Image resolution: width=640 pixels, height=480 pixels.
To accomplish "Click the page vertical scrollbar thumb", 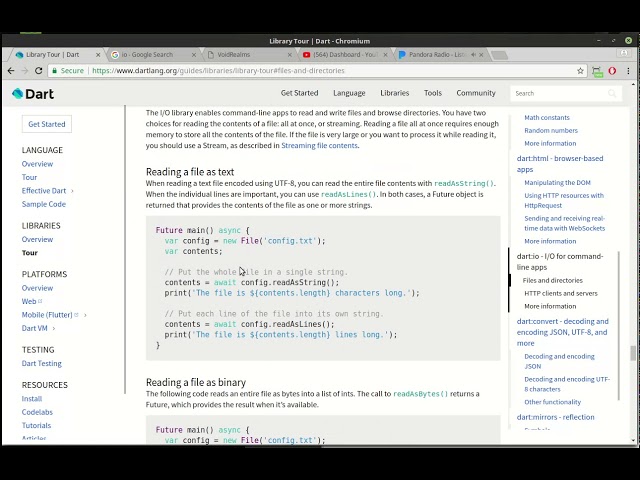I will 633,353.
